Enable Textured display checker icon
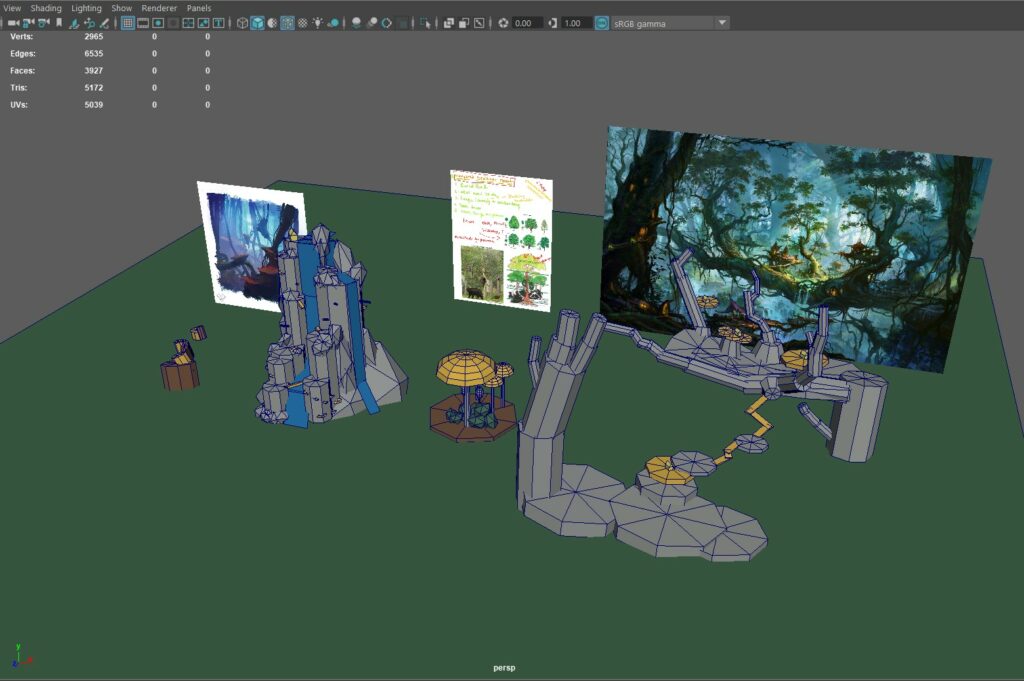 pyautogui.click(x=302, y=23)
